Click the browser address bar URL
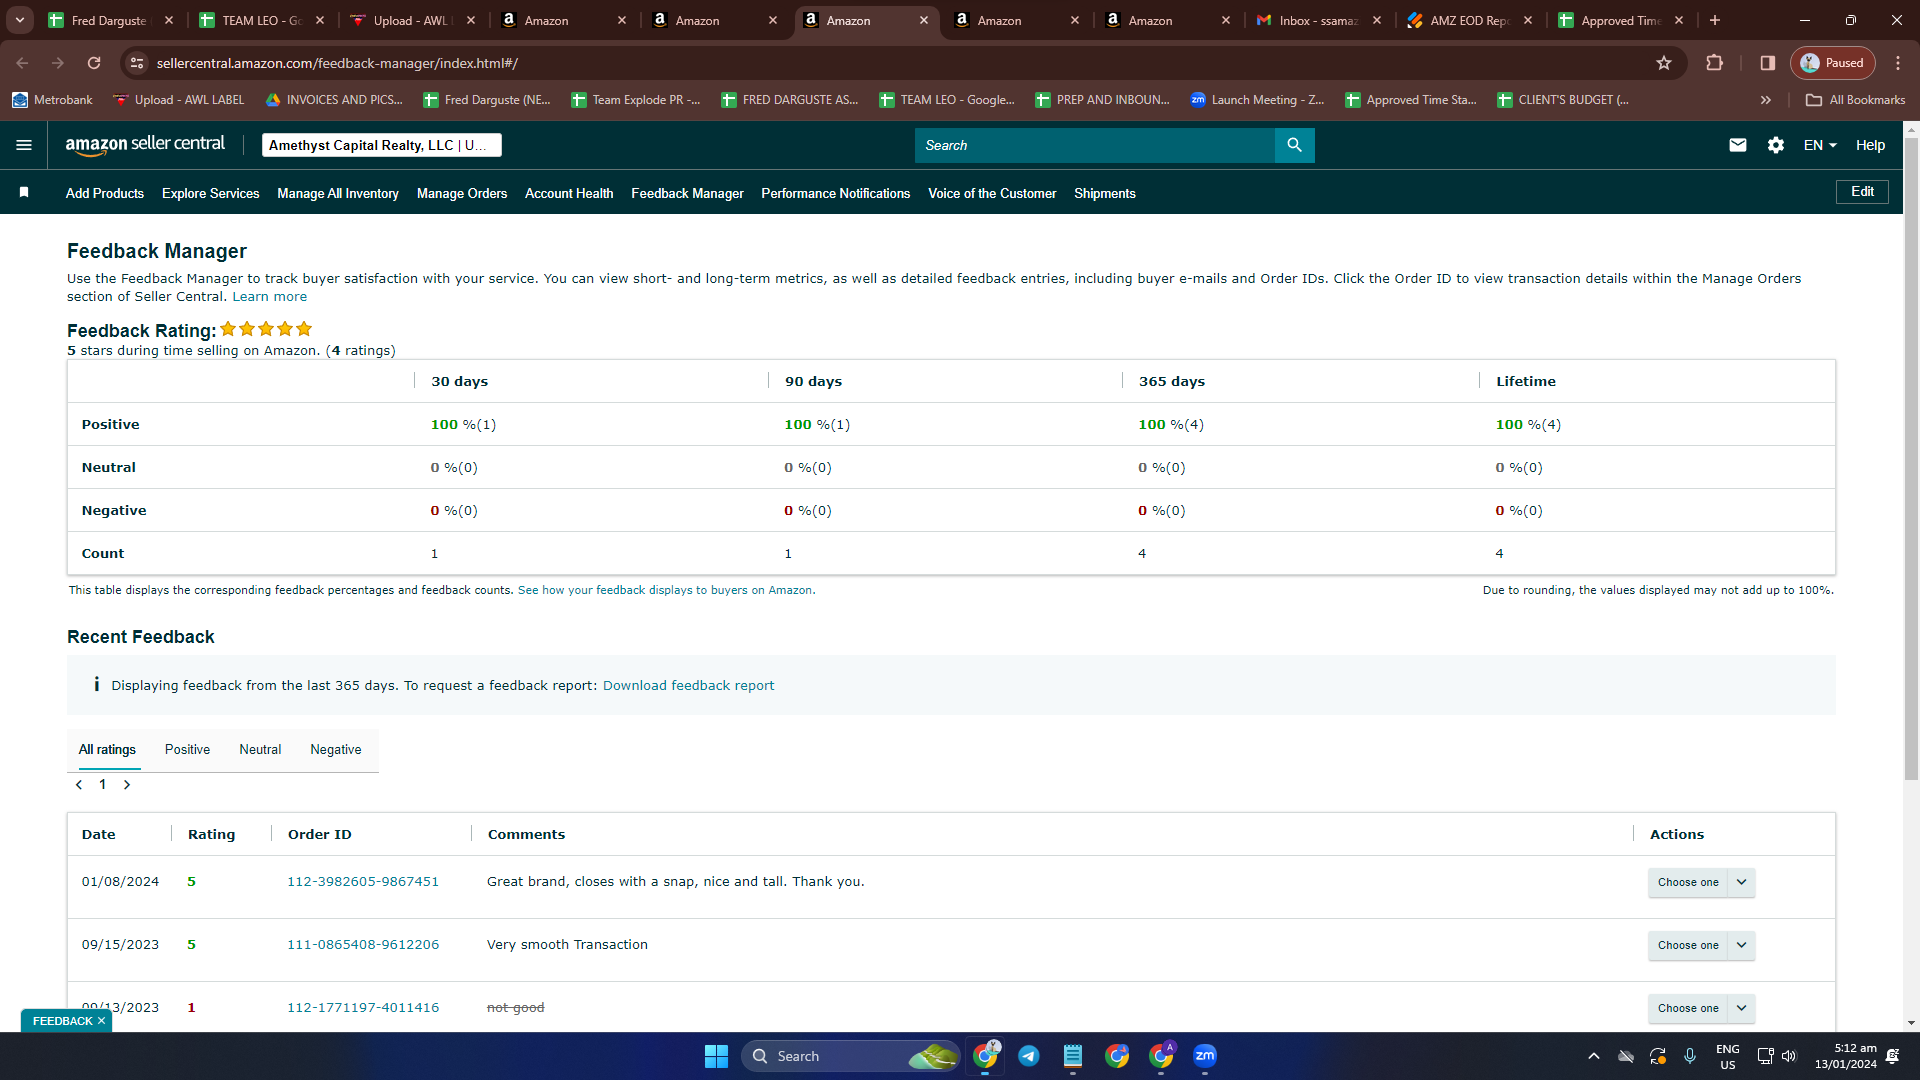This screenshot has height=1080, width=1920. [x=337, y=63]
